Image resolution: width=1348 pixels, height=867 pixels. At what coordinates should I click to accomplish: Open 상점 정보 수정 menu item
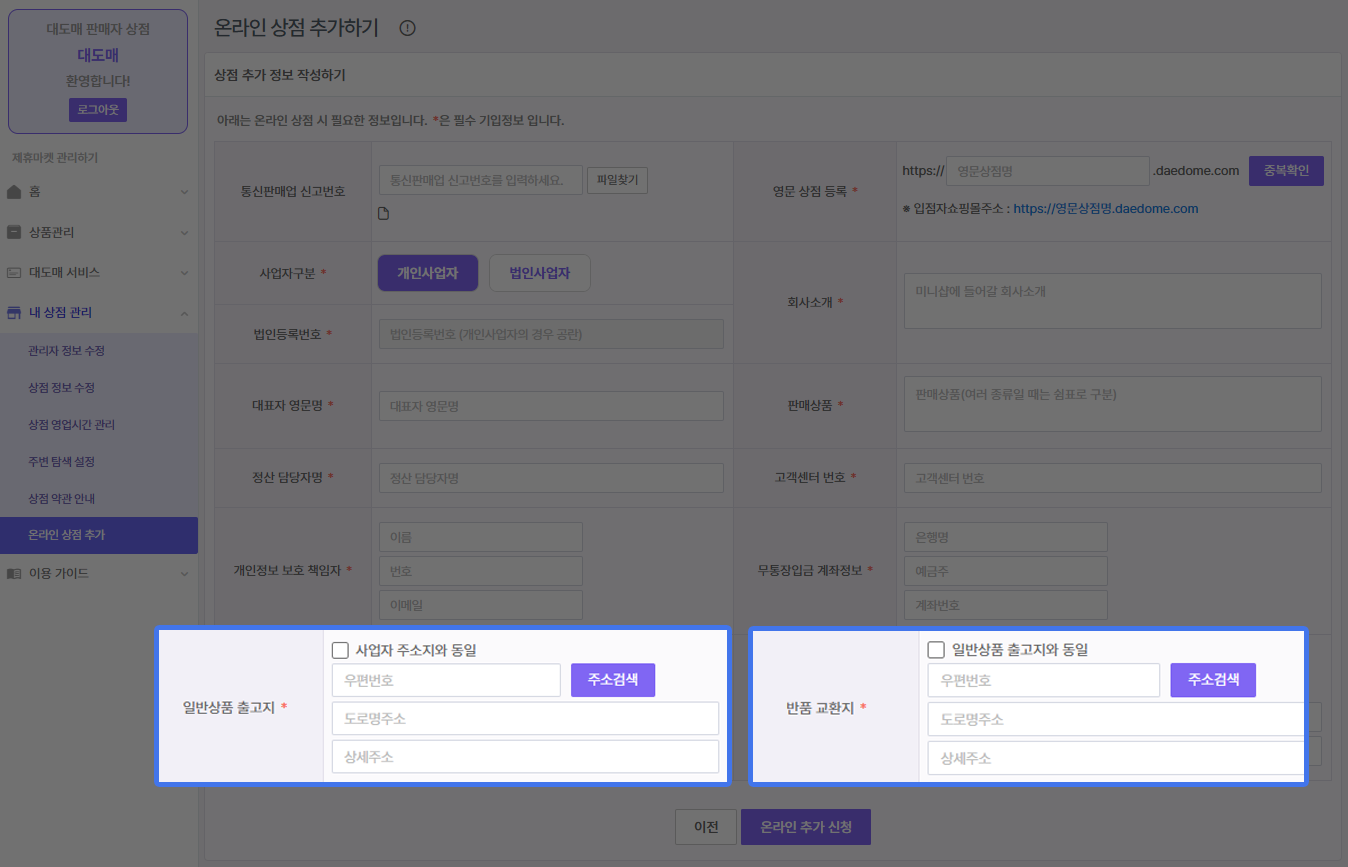tap(61, 388)
